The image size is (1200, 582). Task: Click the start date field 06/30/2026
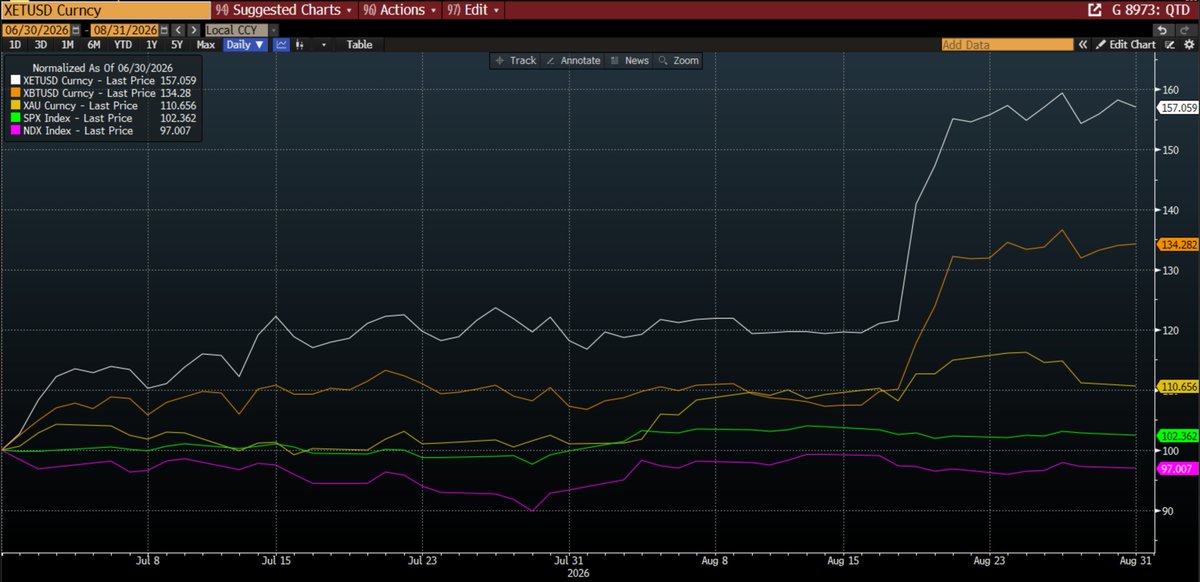point(37,30)
